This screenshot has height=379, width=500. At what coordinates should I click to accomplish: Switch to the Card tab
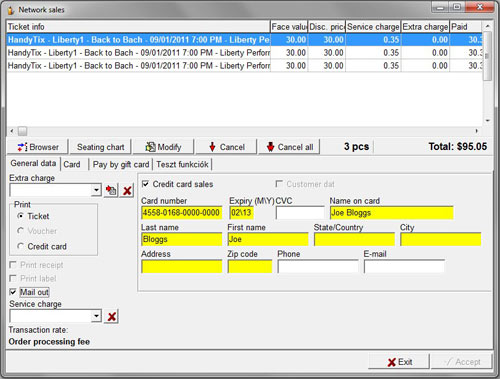click(x=72, y=164)
